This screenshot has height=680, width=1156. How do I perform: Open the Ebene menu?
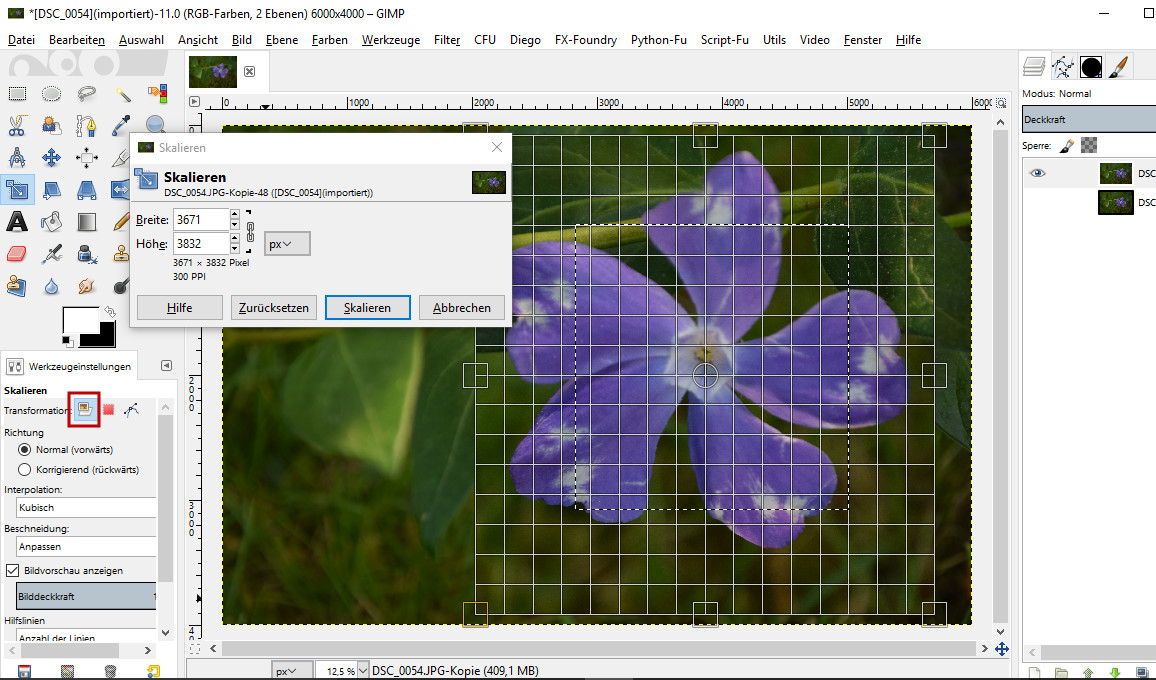pyautogui.click(x=281, y=40)
